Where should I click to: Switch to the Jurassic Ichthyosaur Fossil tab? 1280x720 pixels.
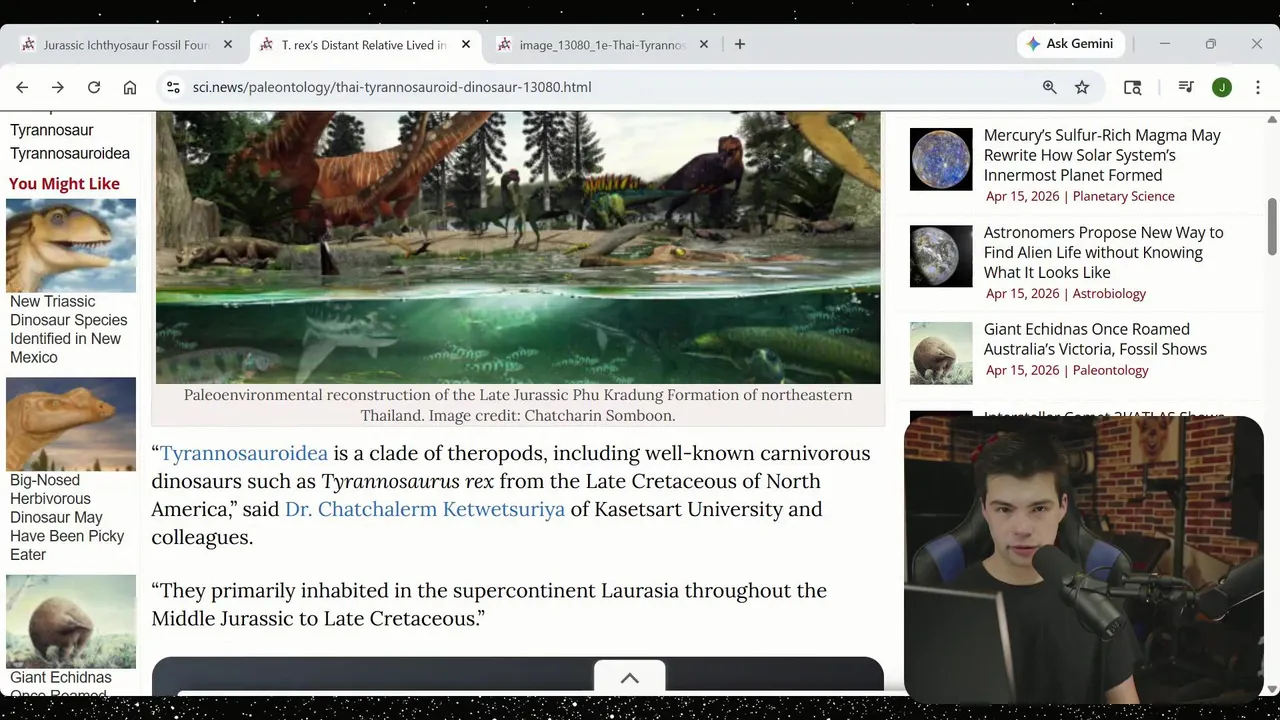[127, 44]
